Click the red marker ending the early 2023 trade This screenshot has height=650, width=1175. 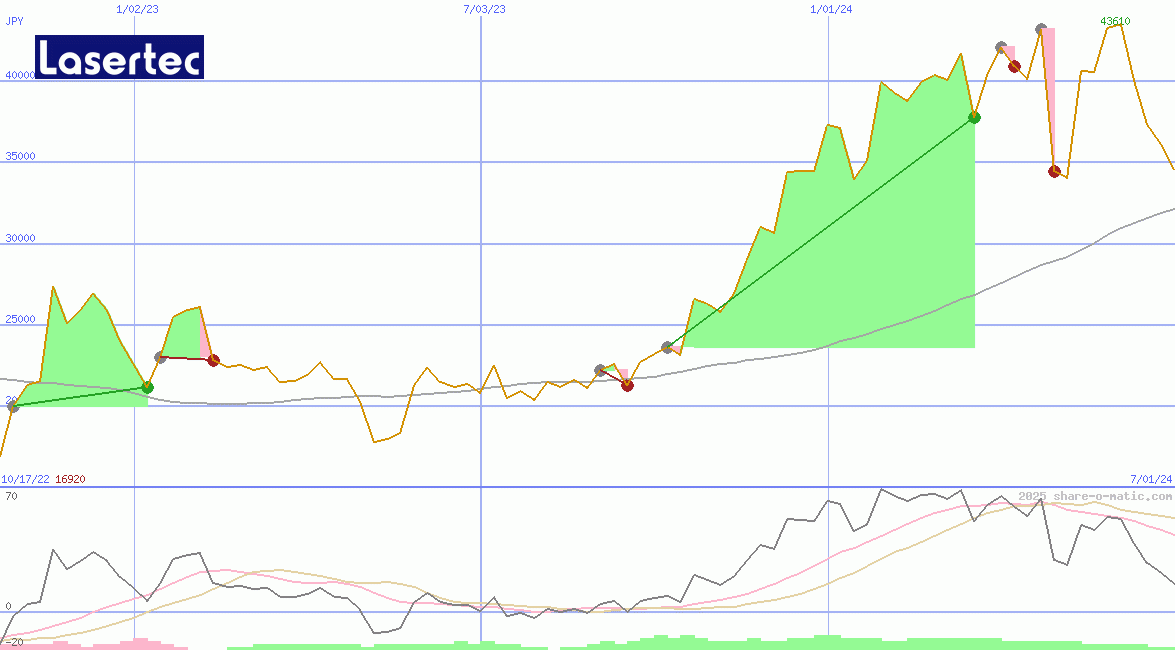point(213,360)
